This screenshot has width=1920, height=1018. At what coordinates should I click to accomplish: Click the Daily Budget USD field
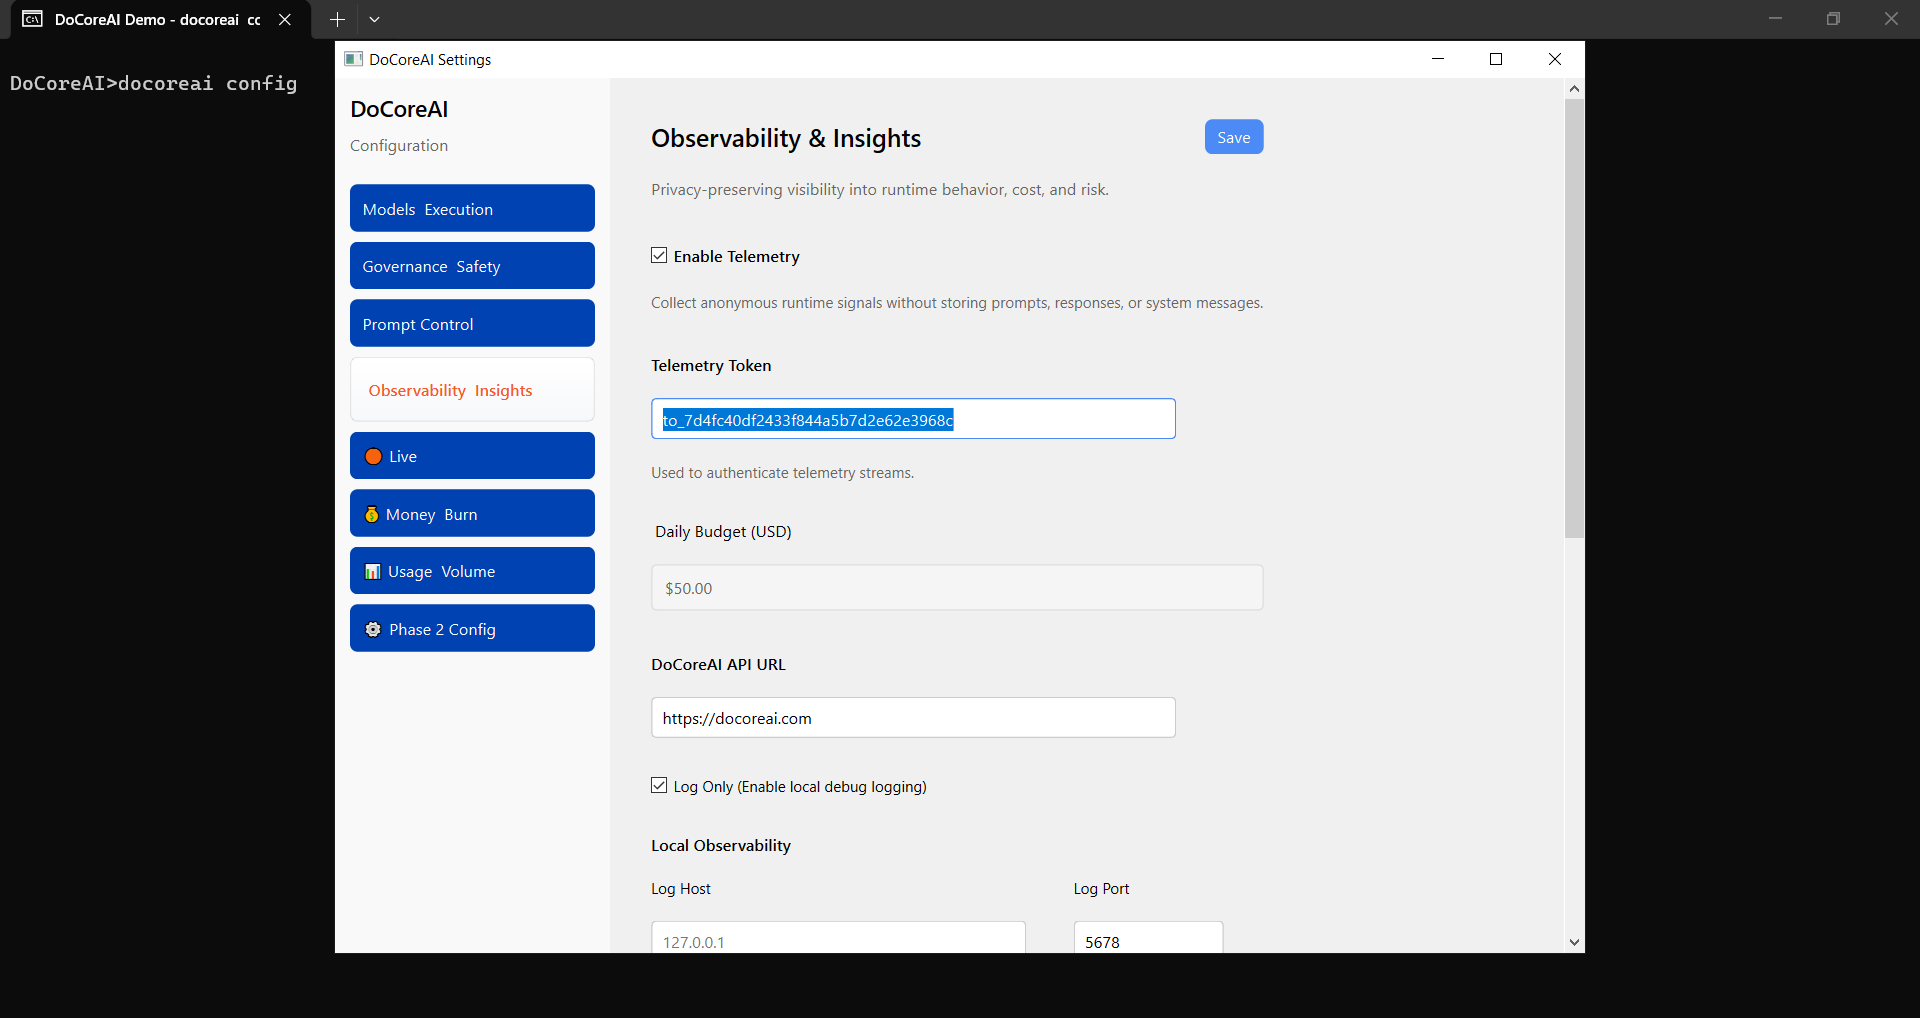pyautogui.click(x=957, y=588)
